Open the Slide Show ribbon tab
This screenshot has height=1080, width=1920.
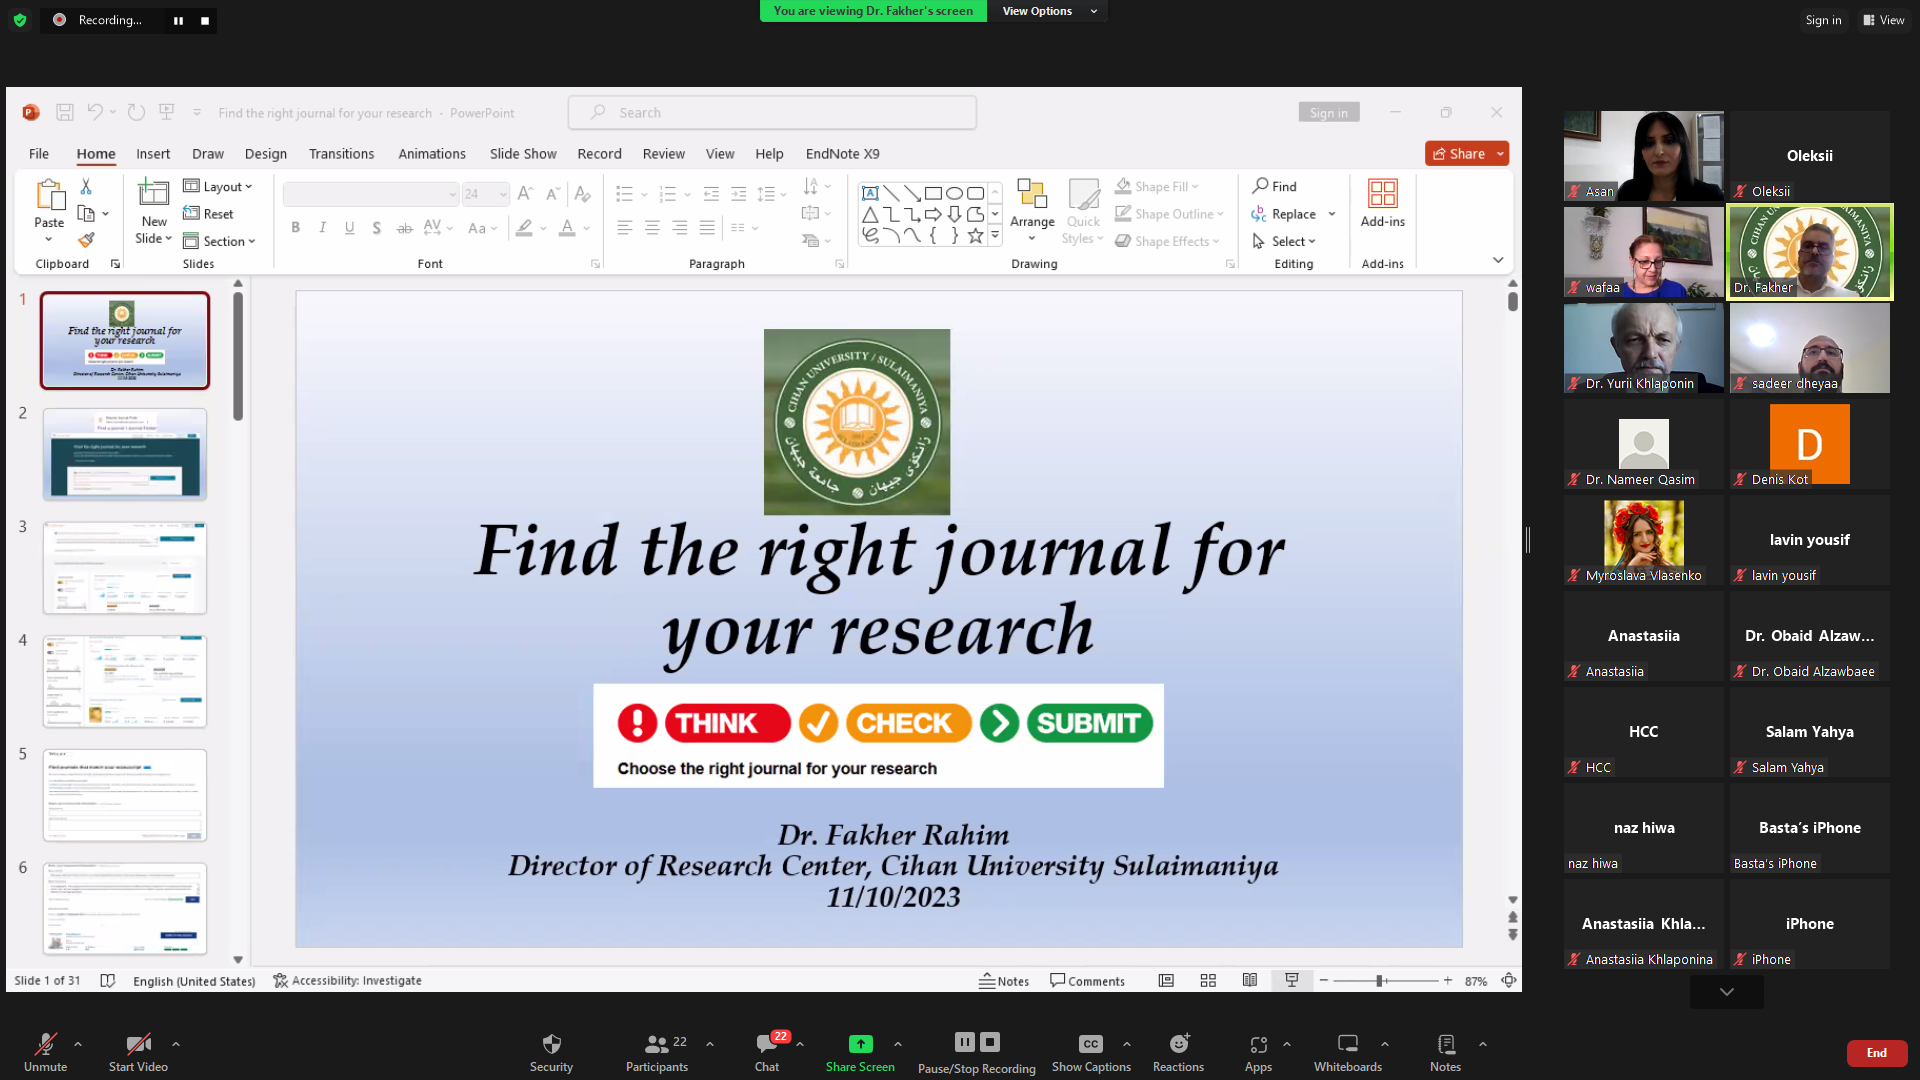coord(523,153)
